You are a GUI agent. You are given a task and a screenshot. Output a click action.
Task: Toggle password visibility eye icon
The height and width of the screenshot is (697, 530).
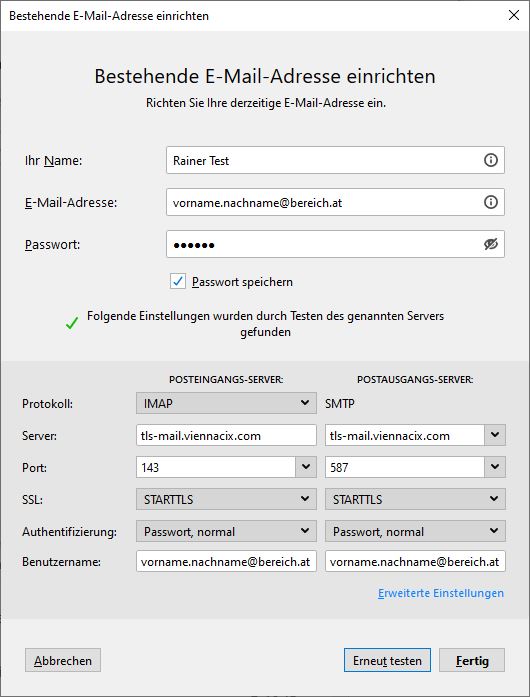coord(490,244)
